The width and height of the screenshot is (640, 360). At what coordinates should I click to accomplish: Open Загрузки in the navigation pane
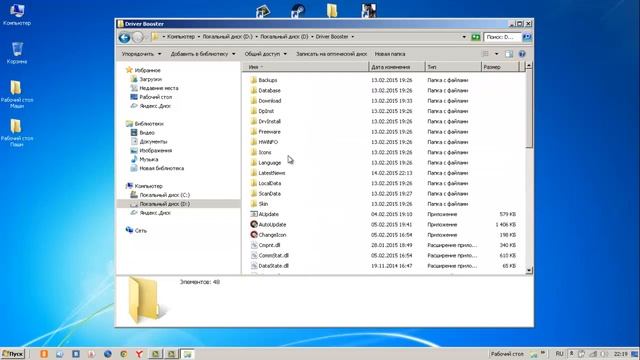pos(151,79)
